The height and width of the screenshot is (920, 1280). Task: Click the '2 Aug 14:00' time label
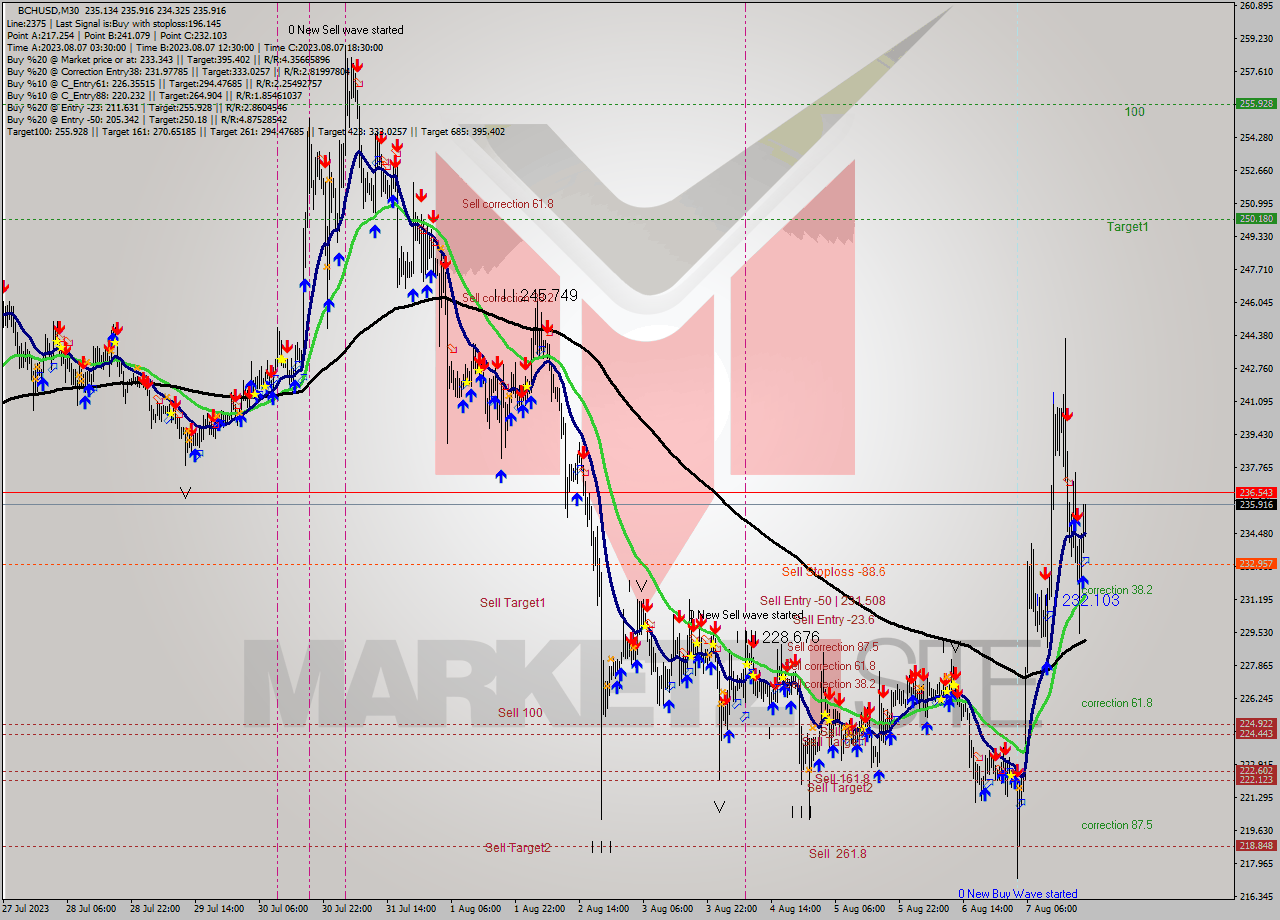click(603, 909)
